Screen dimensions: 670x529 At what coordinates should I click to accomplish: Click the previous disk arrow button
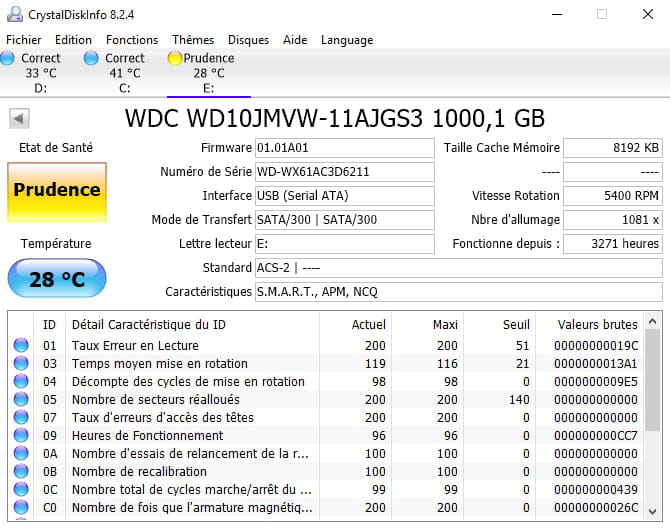[19, 118]
